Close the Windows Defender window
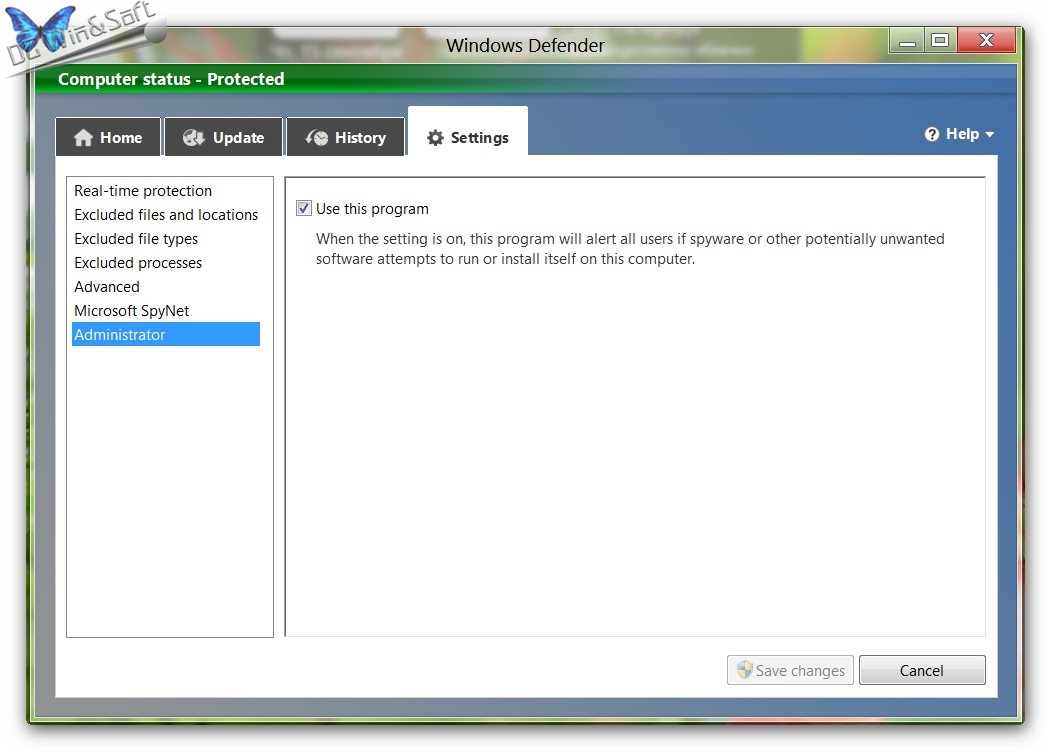This screenshot has width=1052, height=752. [986, 40]
